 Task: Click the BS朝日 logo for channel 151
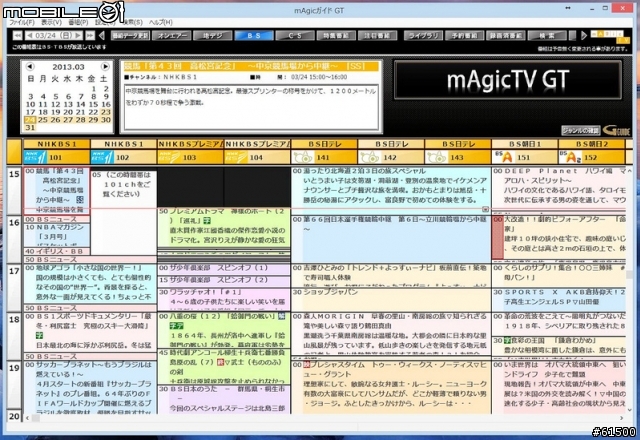point(504,157)
